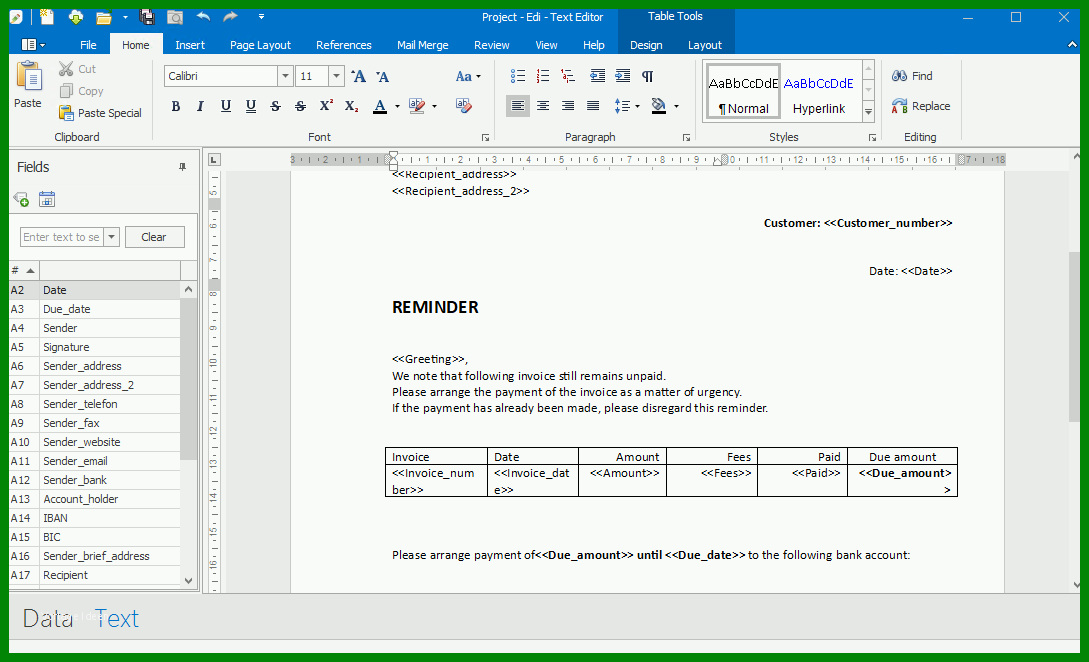Select IBAN field in list
The height and width of the screenshot is (662, 1089).
(95, 518)
